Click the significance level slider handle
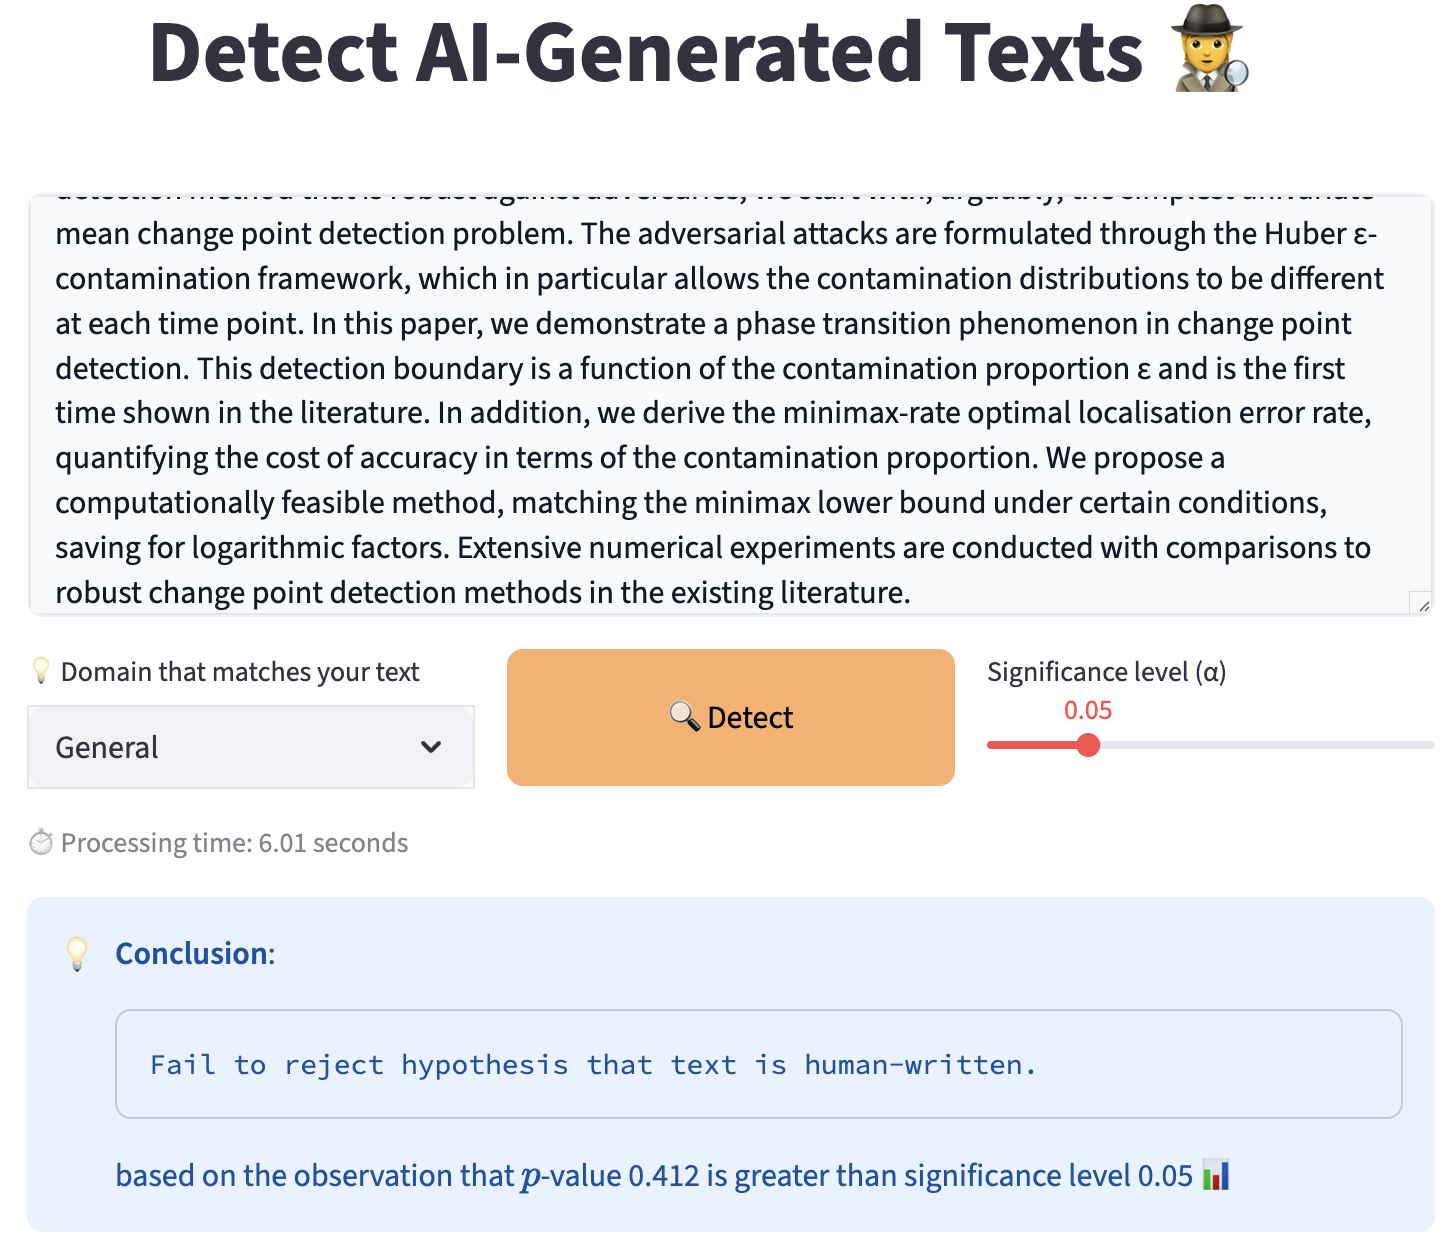The image size is (1450, 1244). (1089, 745)
